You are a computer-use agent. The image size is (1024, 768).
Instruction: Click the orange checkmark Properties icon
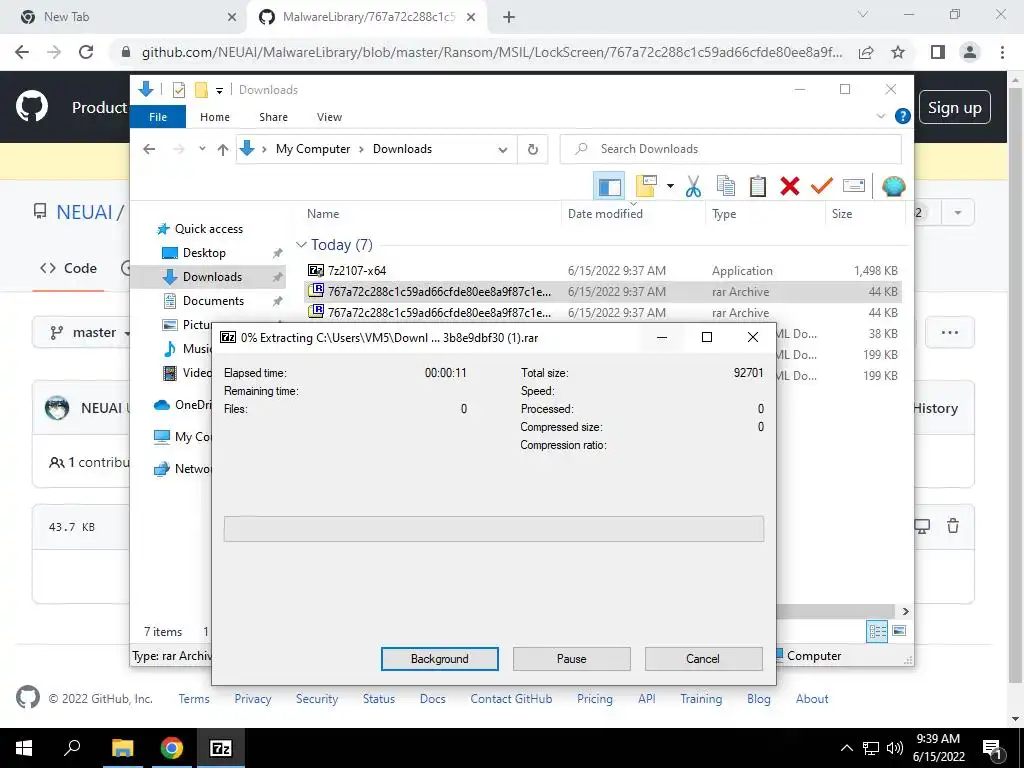coord(822,187)
